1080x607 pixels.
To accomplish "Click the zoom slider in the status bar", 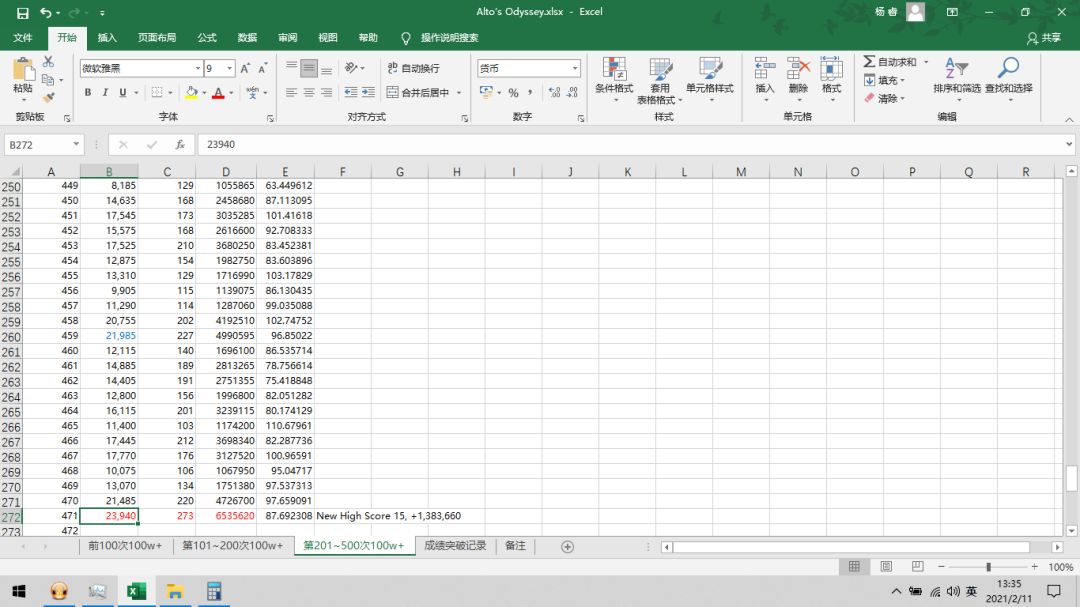I will click(x=988, y=567).
